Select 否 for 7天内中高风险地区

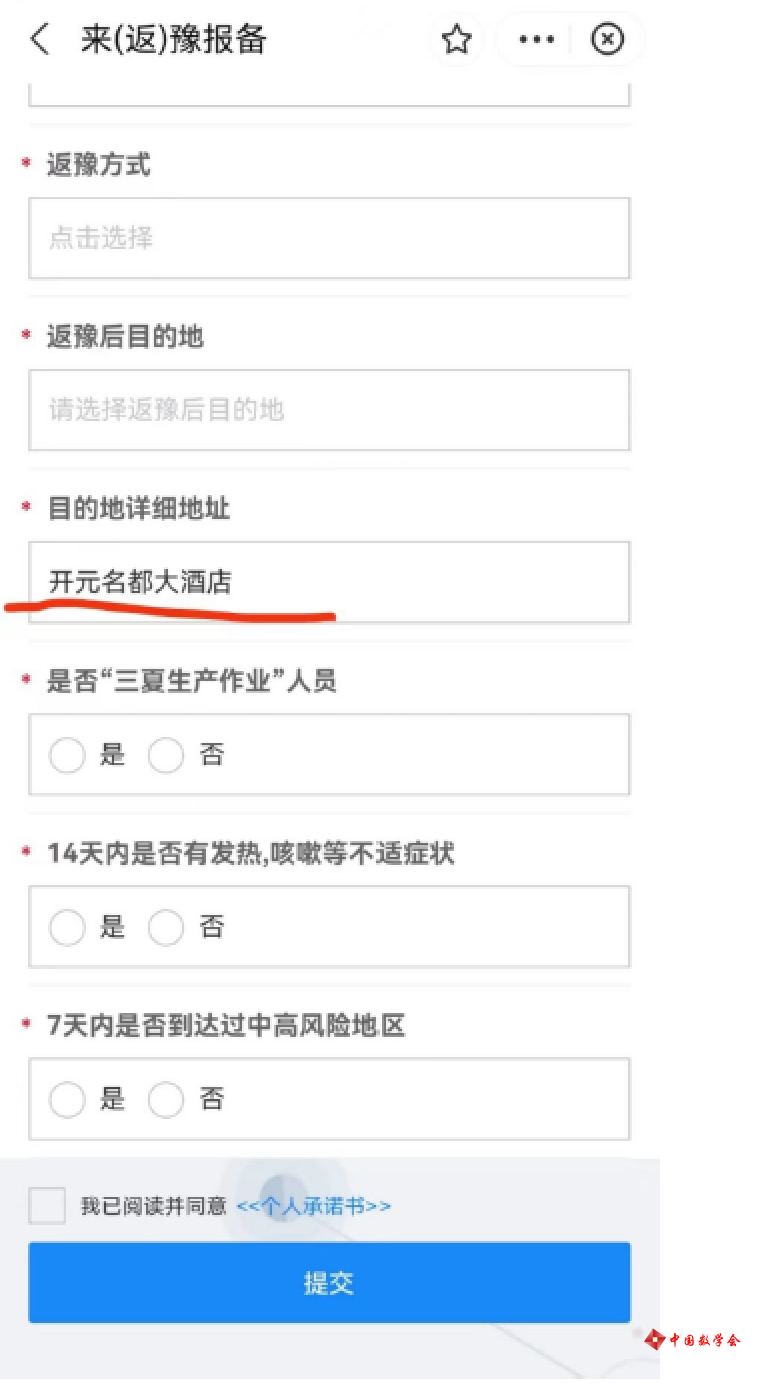click(166, 1099)
